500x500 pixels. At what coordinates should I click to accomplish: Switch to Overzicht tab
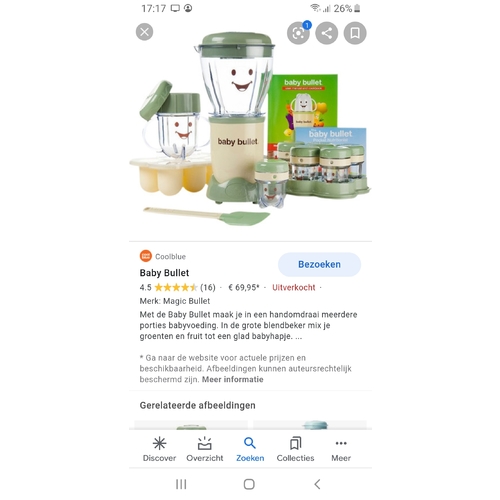205,449
